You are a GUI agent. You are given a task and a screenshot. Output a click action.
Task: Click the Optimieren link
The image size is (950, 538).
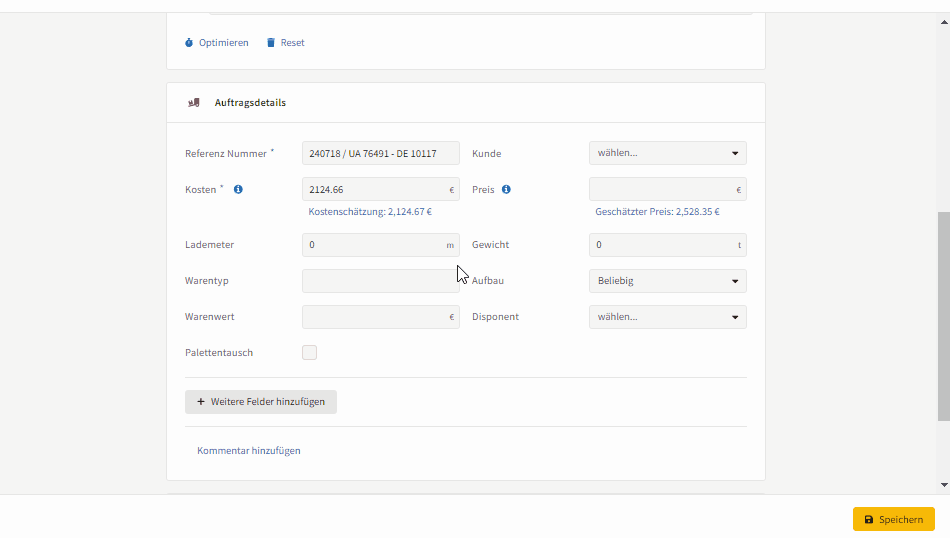[216, 42]
